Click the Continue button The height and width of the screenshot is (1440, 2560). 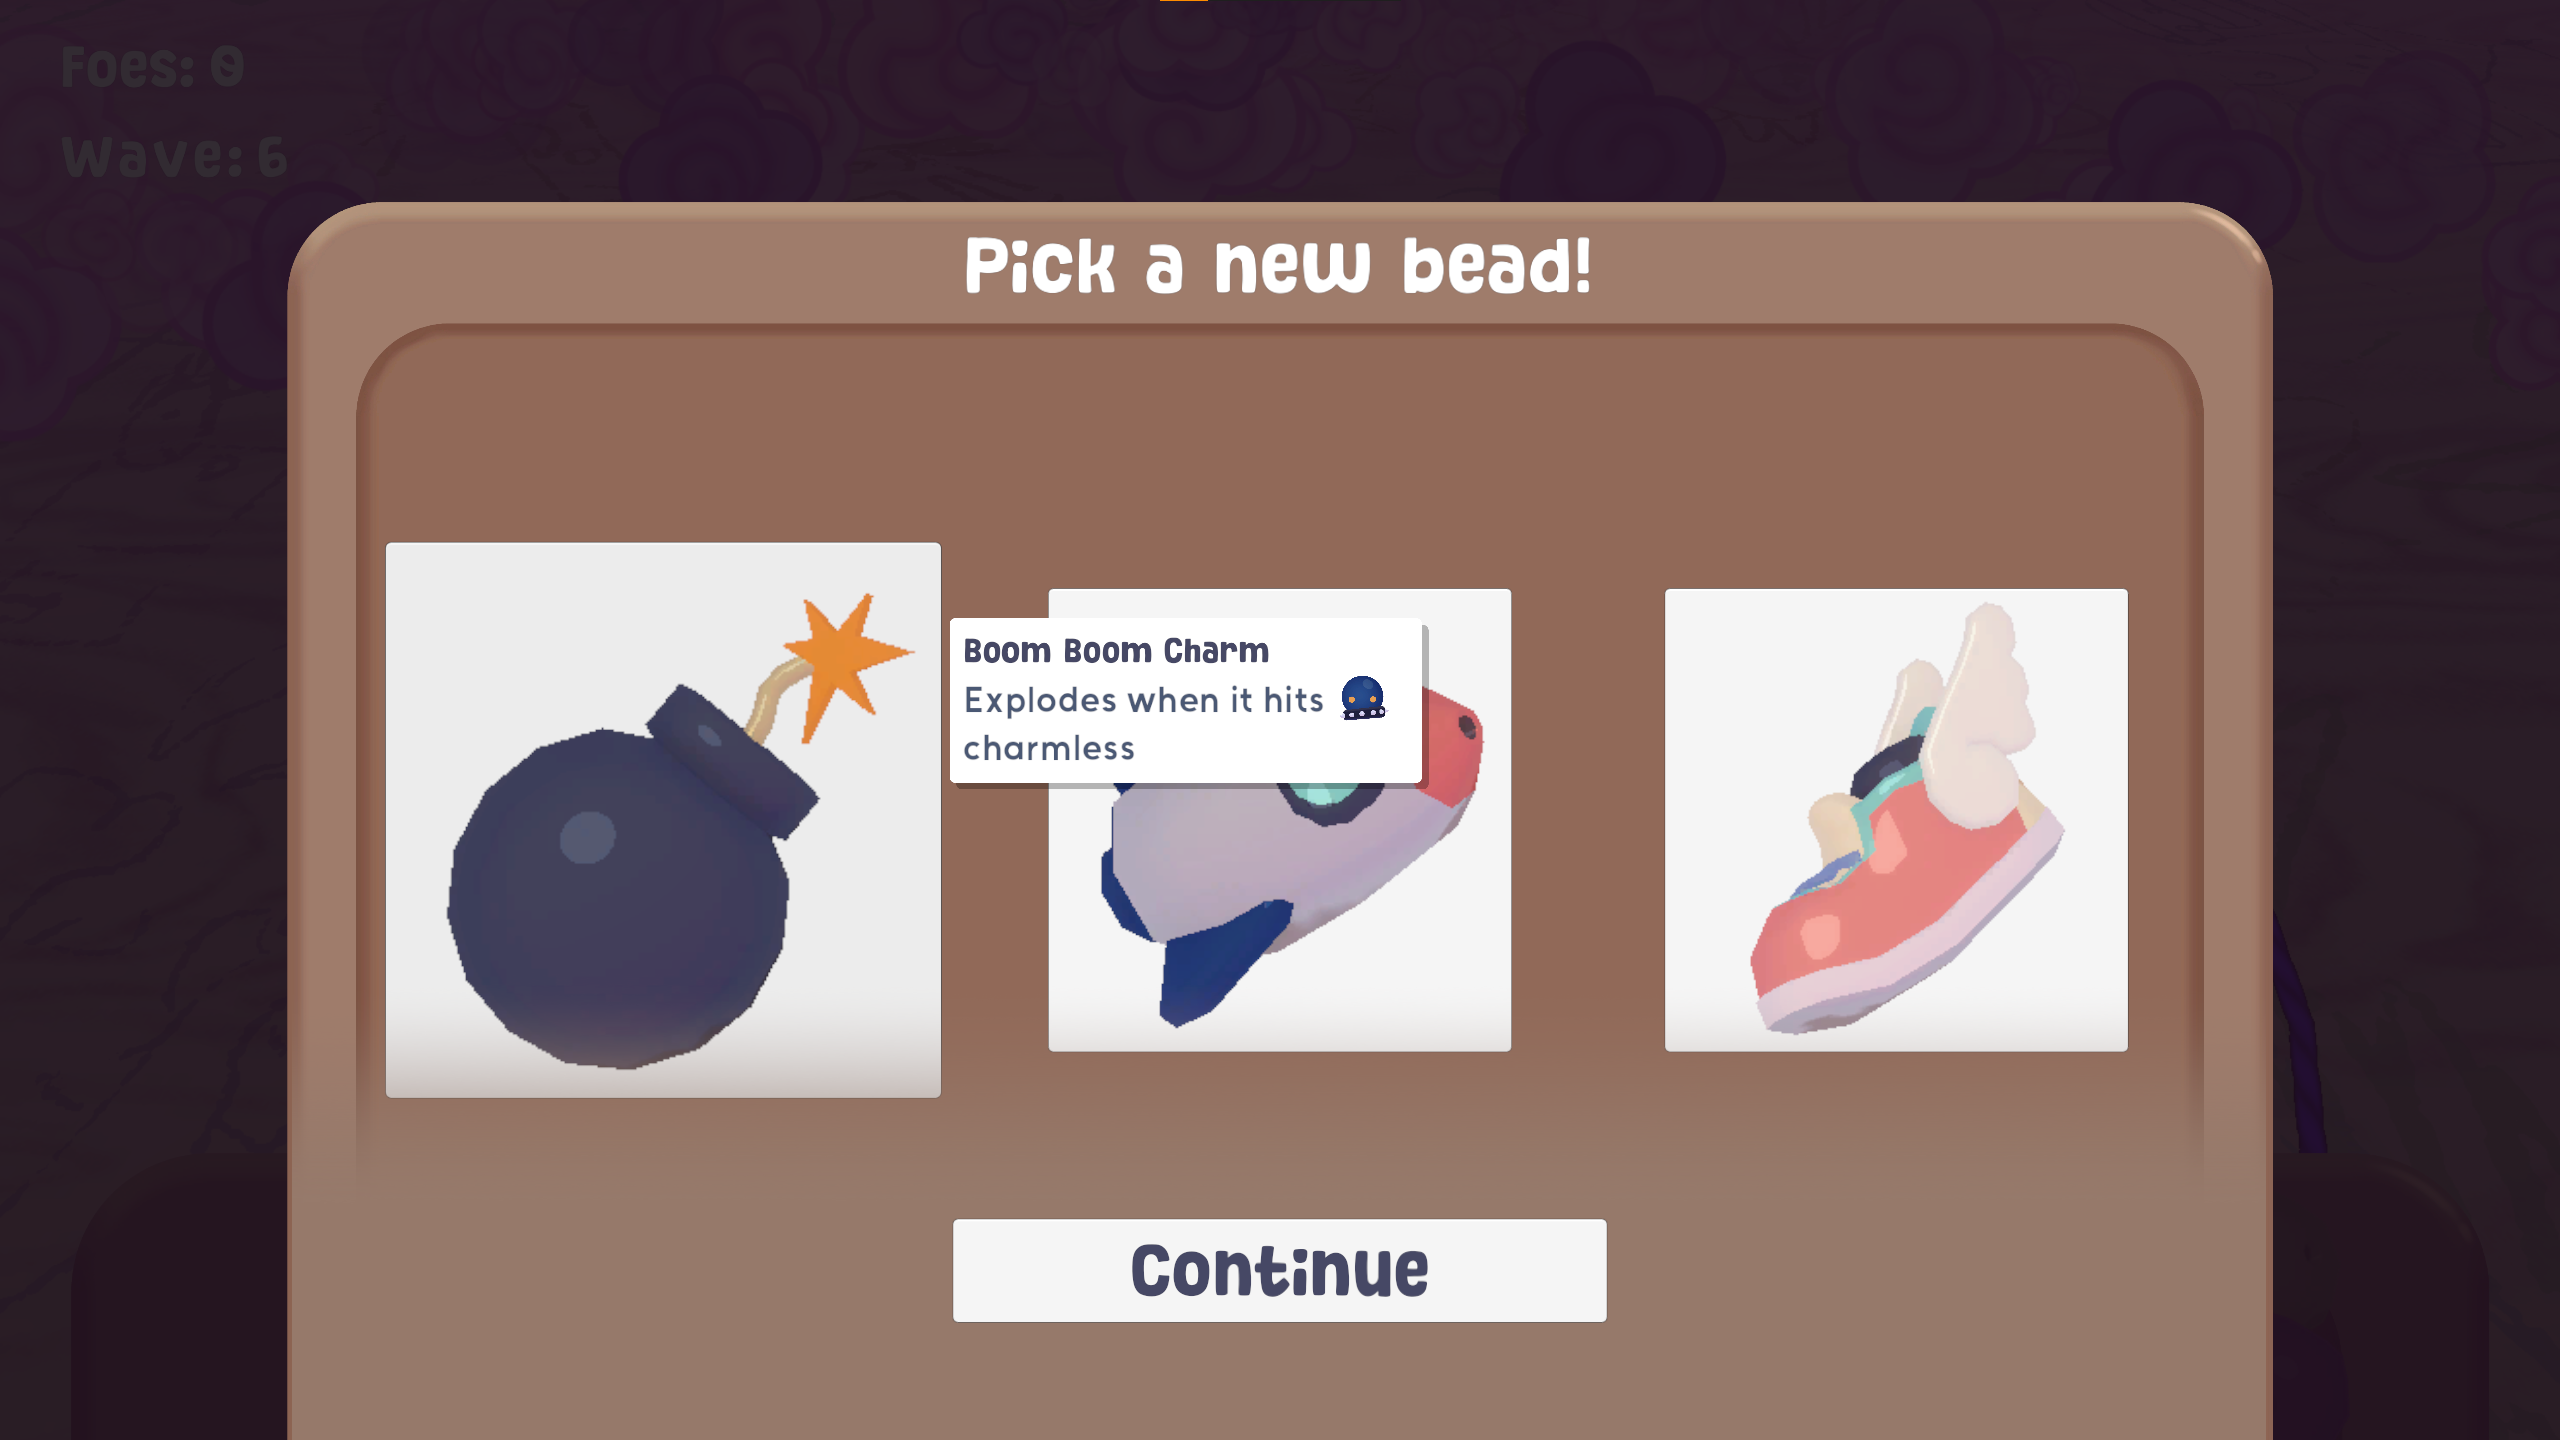(x=1280, y=1270)
